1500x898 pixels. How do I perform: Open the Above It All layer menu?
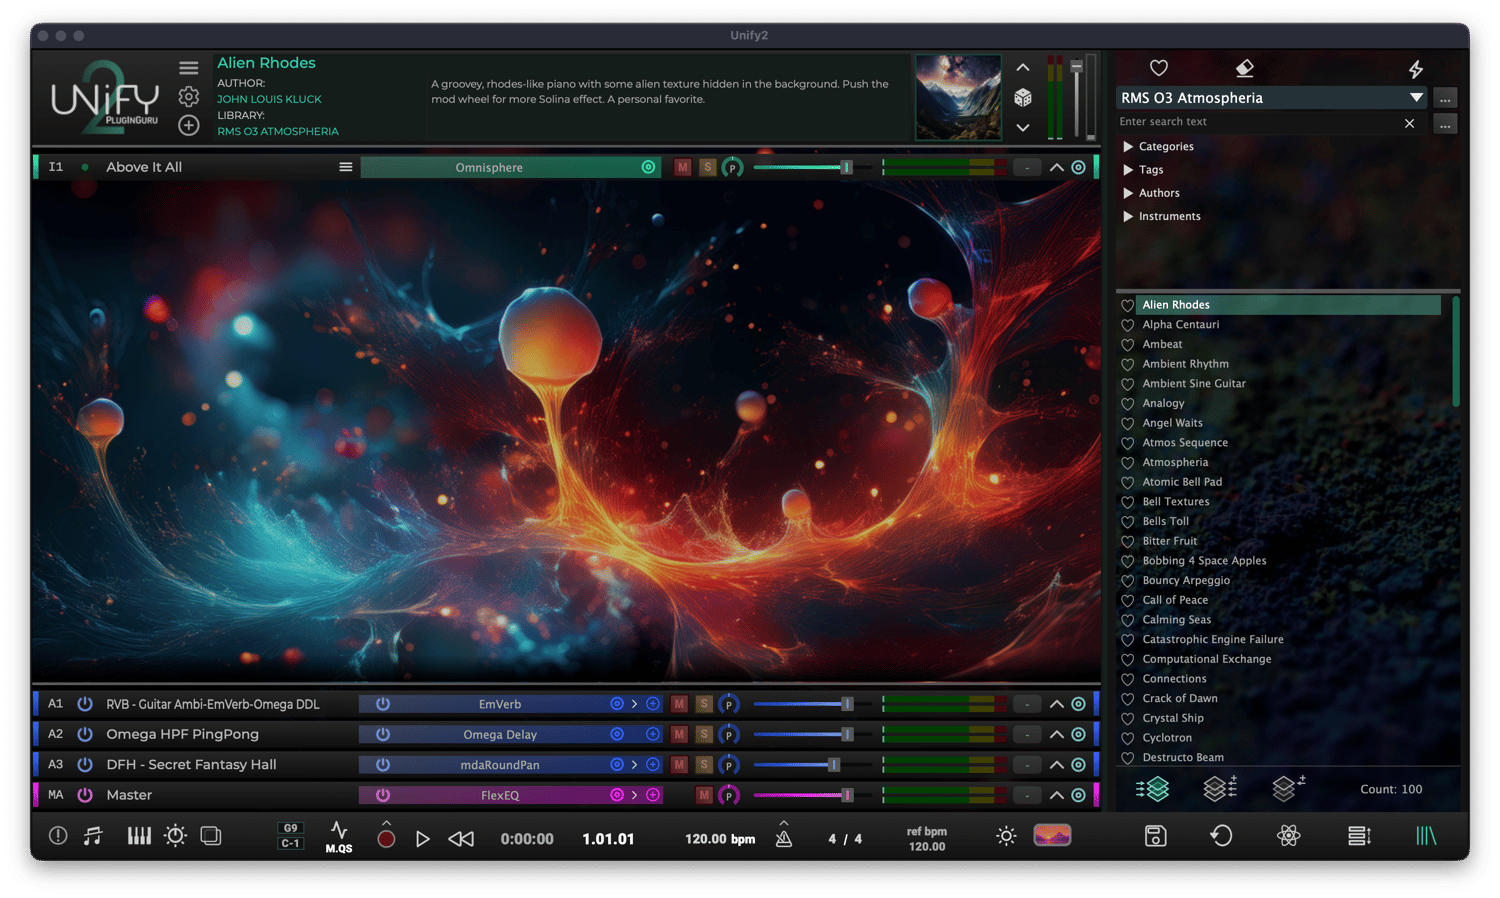coord(345,167)
